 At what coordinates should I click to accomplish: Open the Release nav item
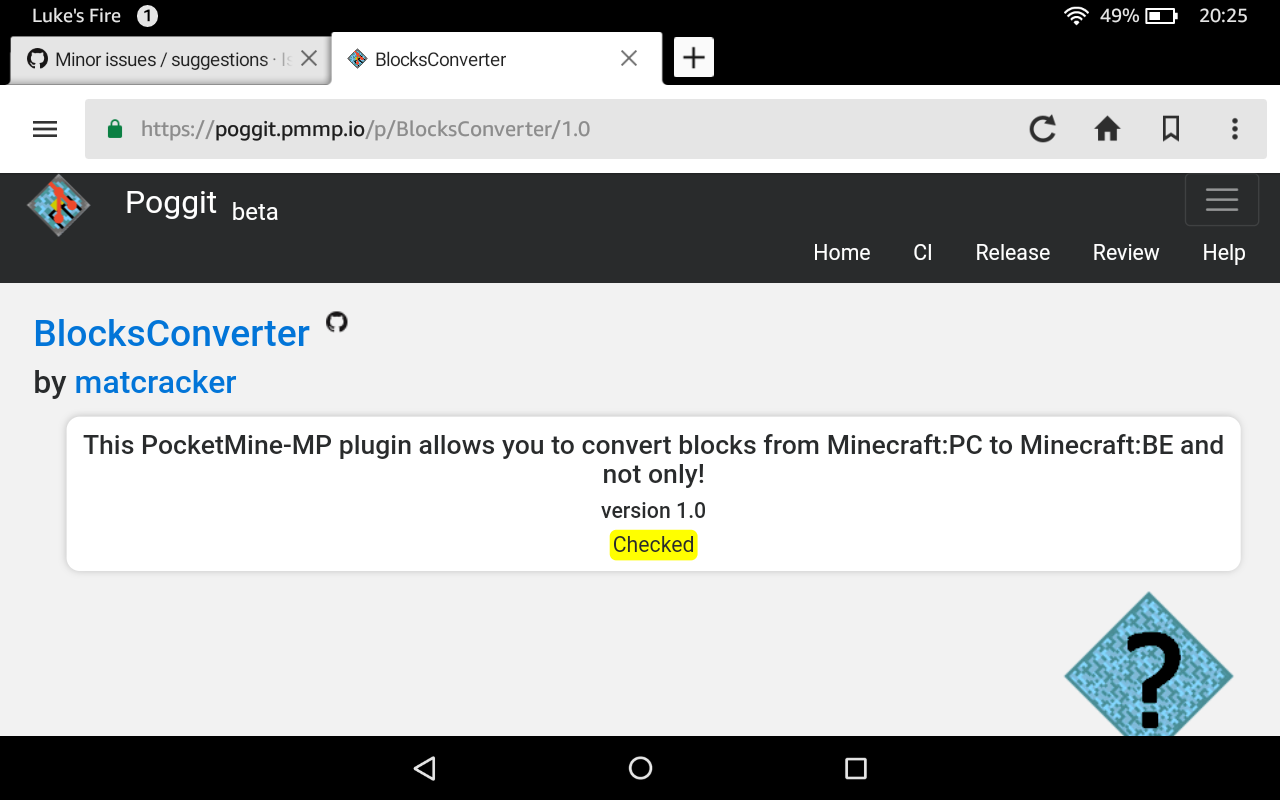pos(1013,253)
